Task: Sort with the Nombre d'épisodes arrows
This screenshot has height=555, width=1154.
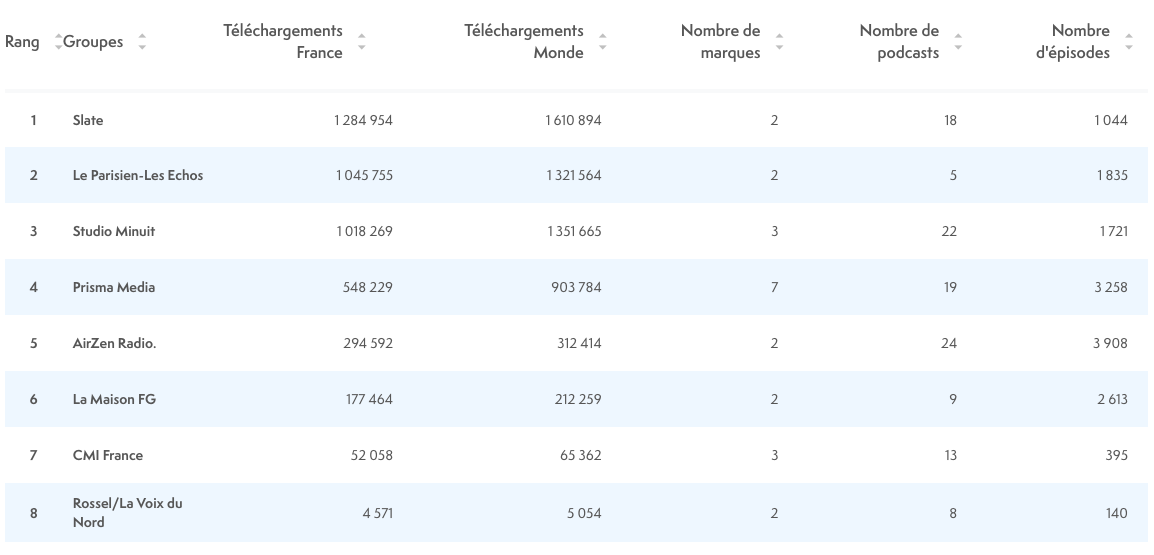Action: pos(1129,42)
